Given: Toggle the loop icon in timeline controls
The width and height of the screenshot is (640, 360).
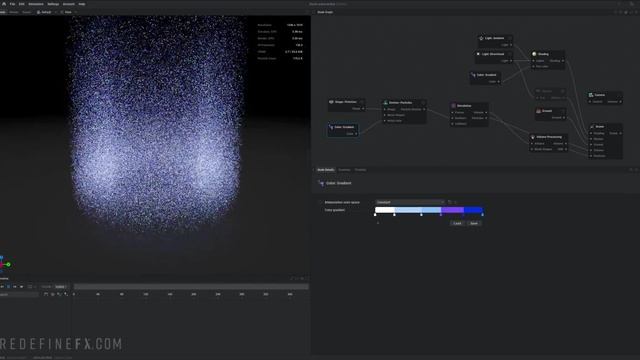Looking at the screenshot, I should coord(30,287).
